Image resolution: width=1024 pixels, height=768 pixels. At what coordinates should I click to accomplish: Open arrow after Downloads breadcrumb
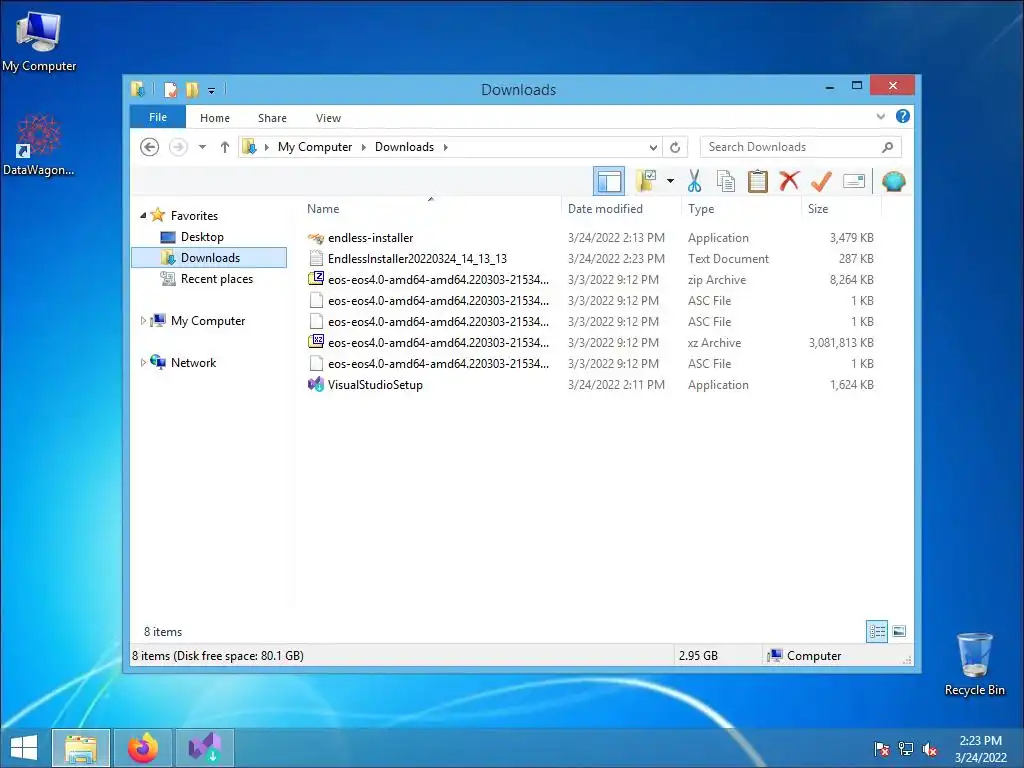pyautogui.click(x=445, y=147)
